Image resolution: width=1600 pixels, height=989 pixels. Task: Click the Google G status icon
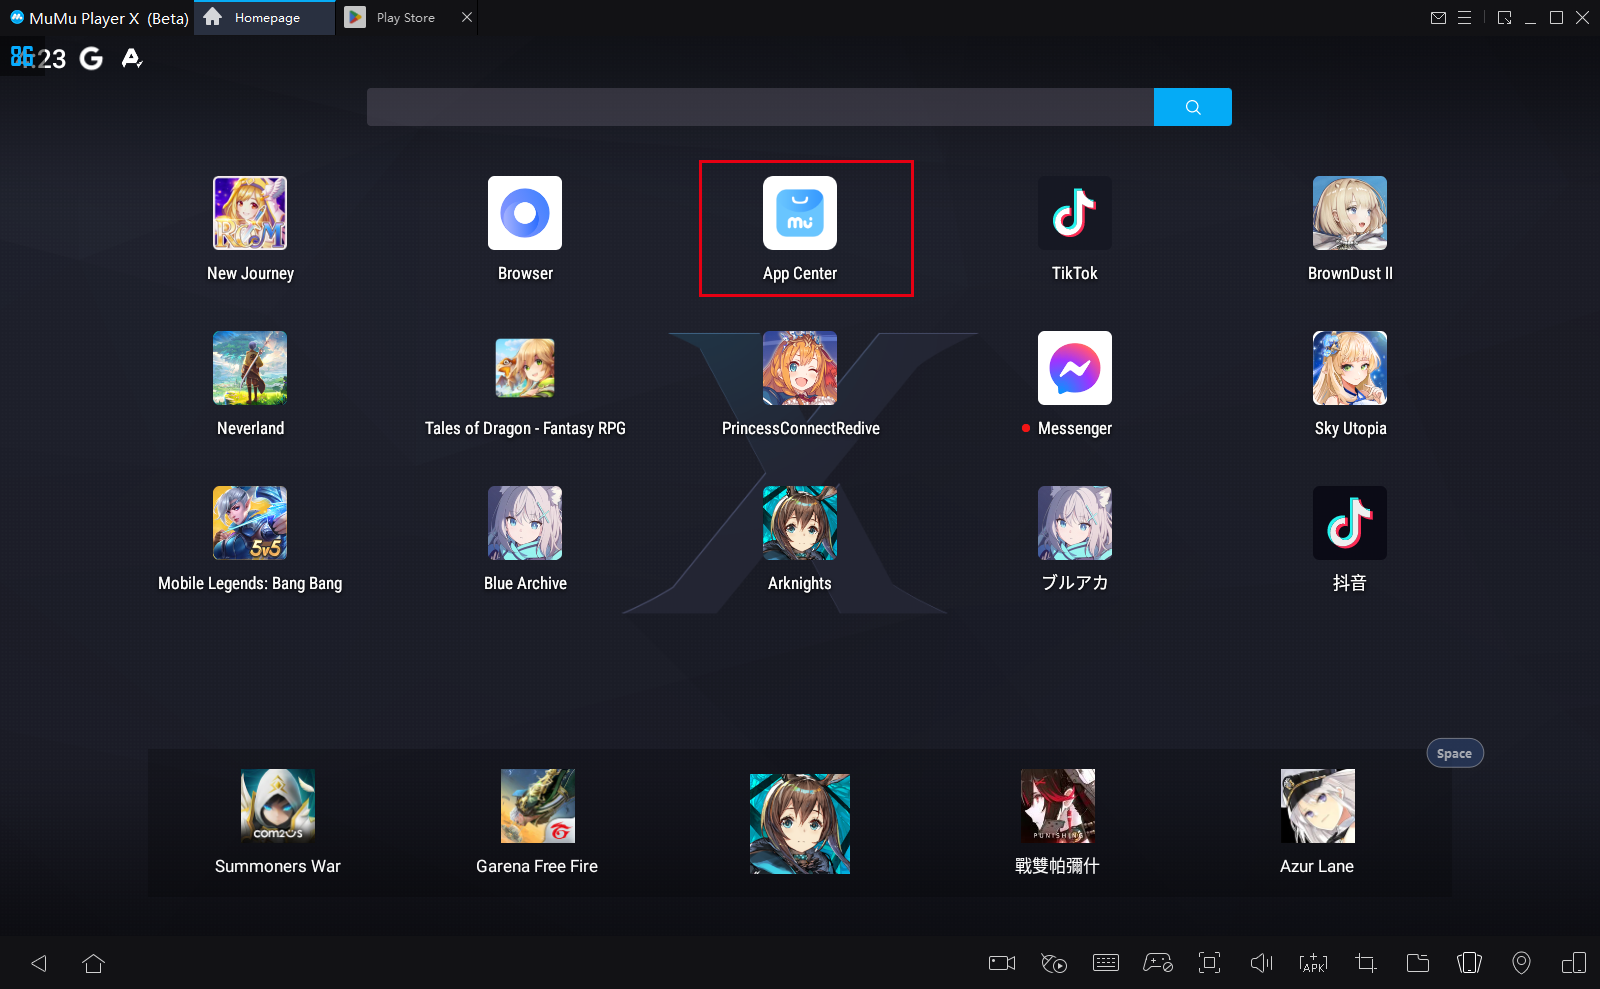click(91, 59)
